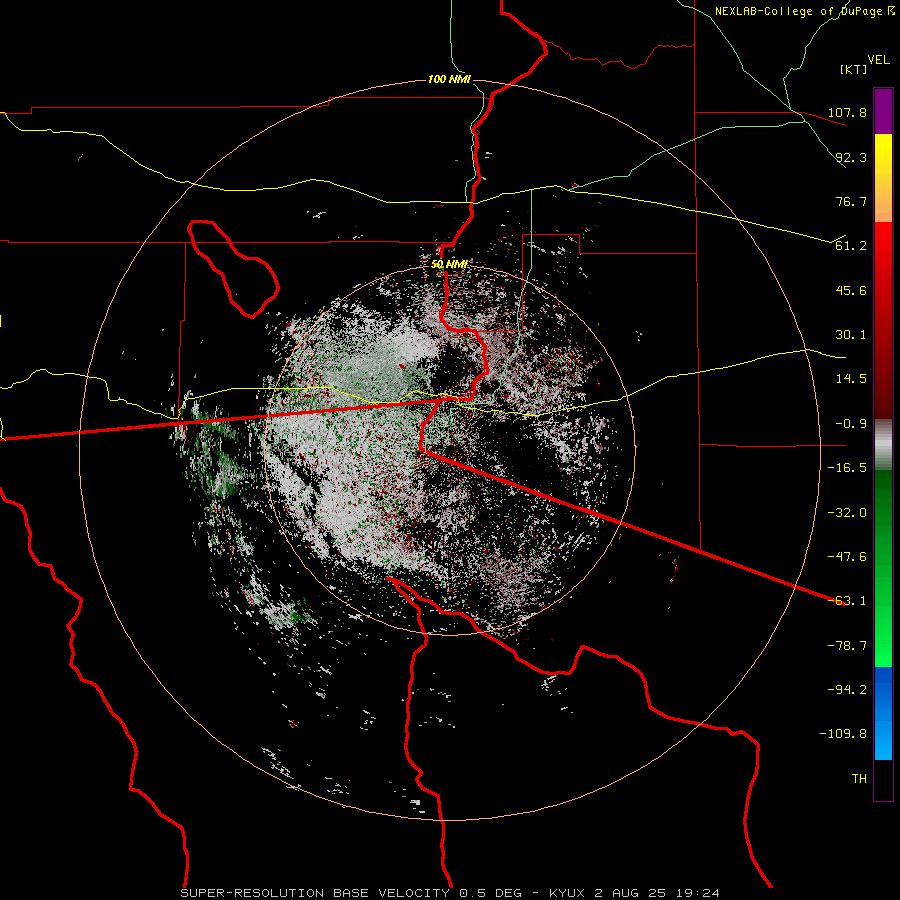Click the -32.0 velocity scale value

pyautogui.click(x=847, y=513)
